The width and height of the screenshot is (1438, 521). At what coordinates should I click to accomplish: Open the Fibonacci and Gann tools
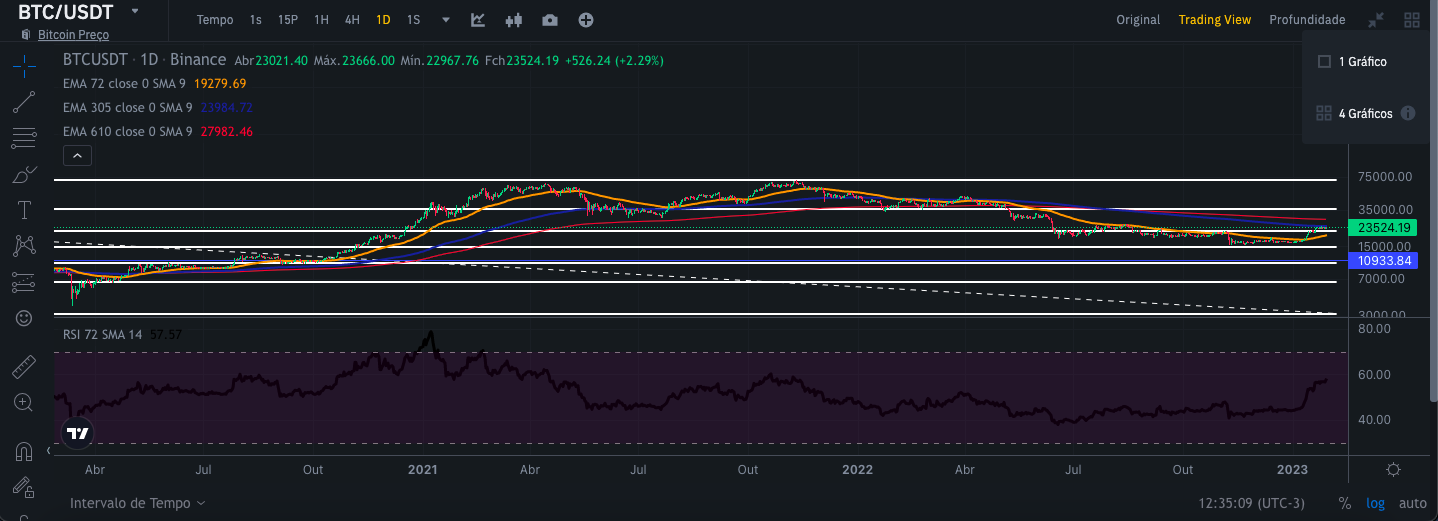coord(24,138)
